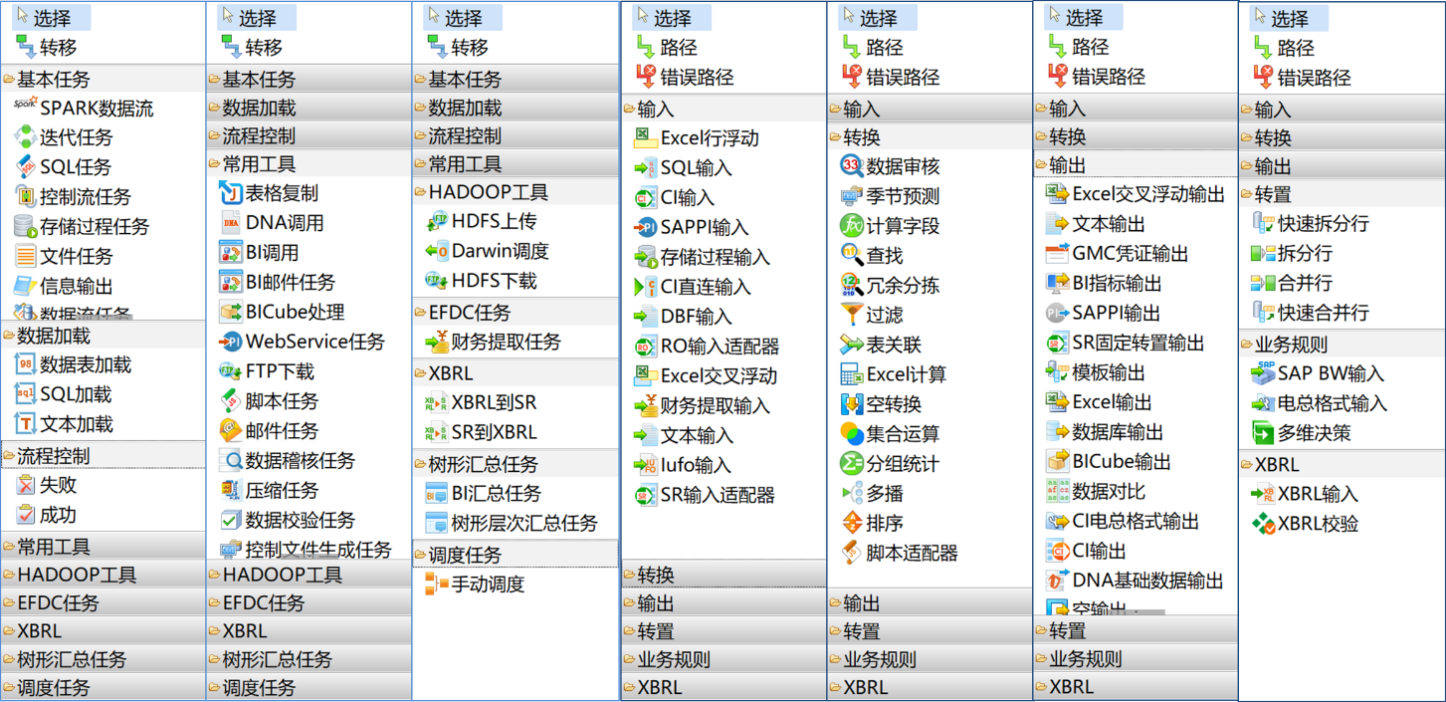Select the XBRL到SR icon
This screenshot has width=1446, height=702.
coord(437,402)
